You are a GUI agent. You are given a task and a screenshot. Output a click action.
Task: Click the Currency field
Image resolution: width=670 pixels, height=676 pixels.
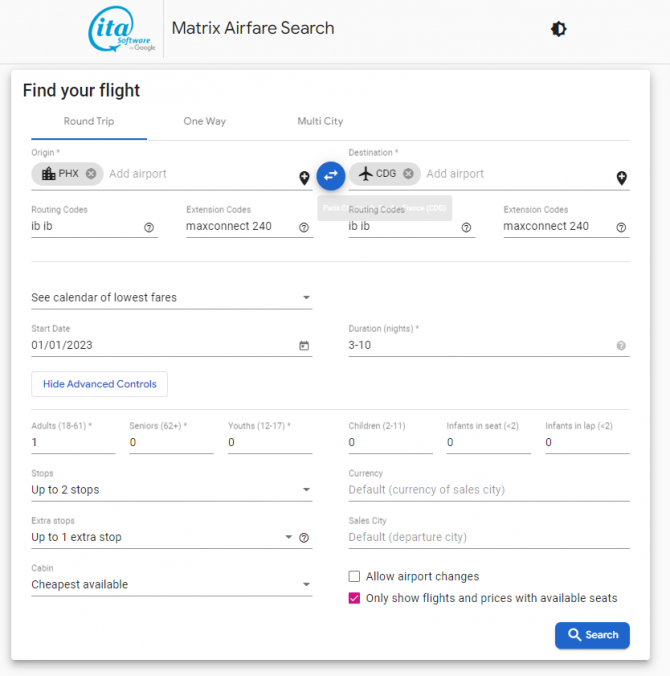point(489,490)
